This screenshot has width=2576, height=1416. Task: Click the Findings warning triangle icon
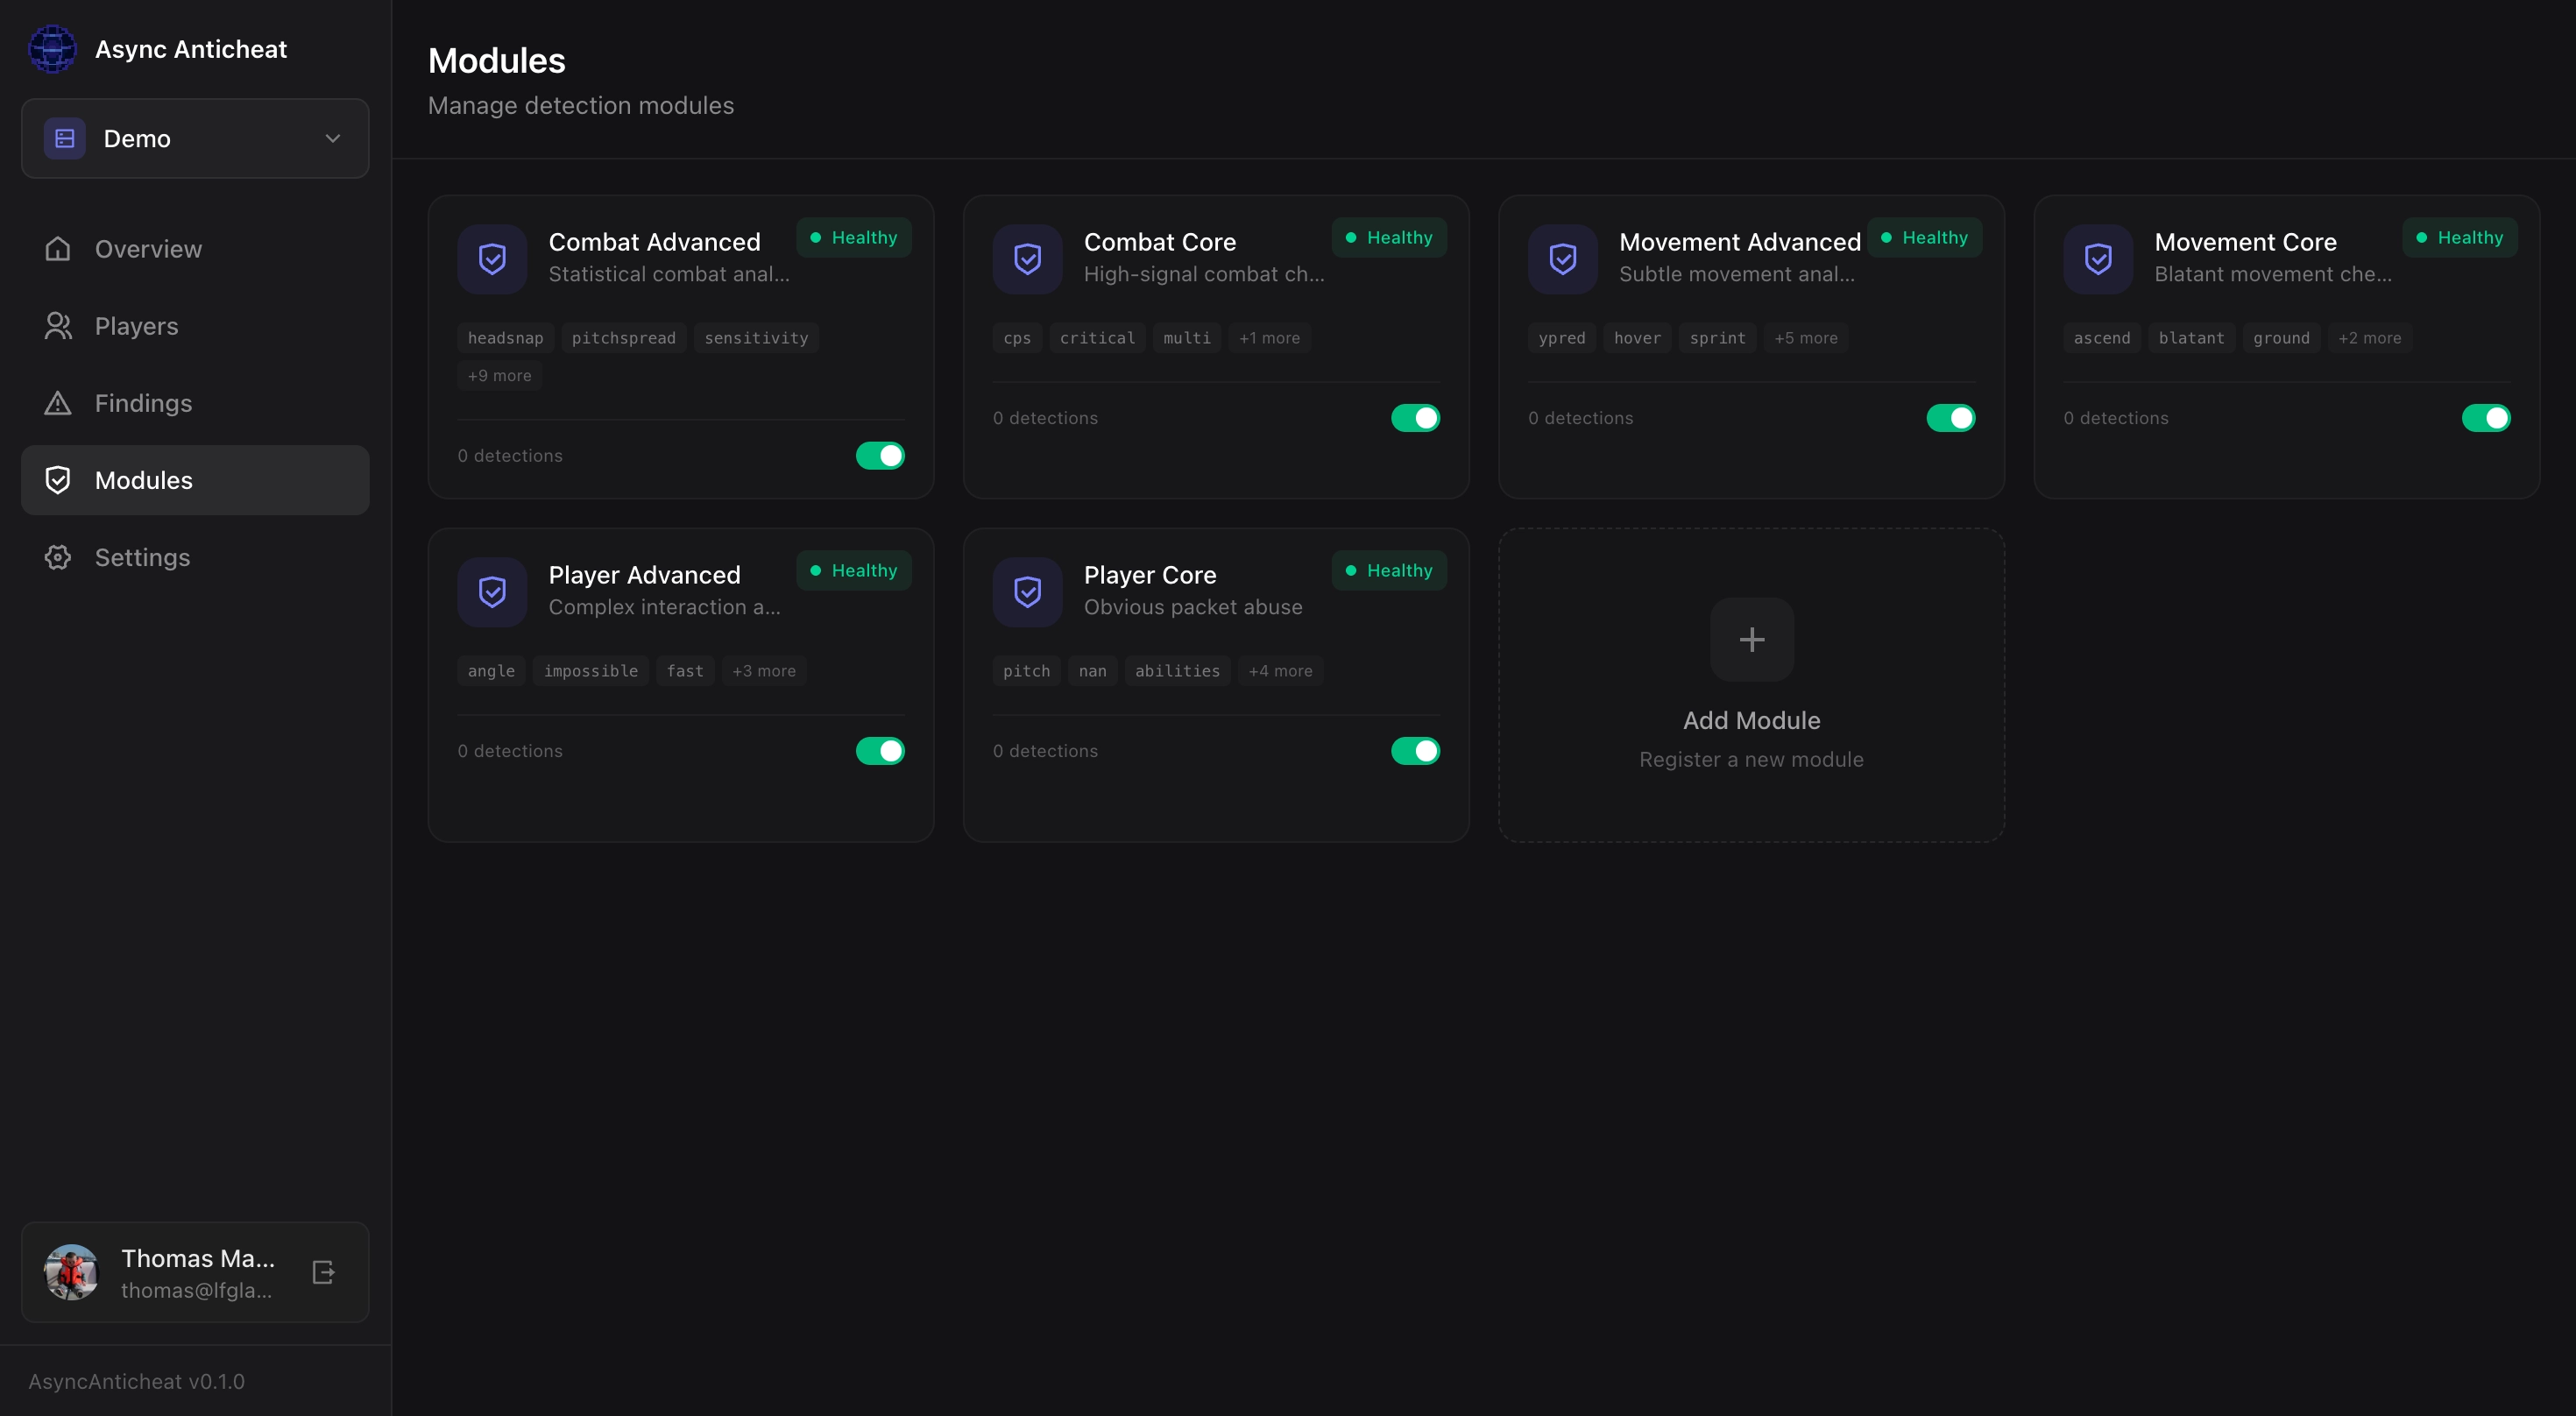tap(58, 403)
